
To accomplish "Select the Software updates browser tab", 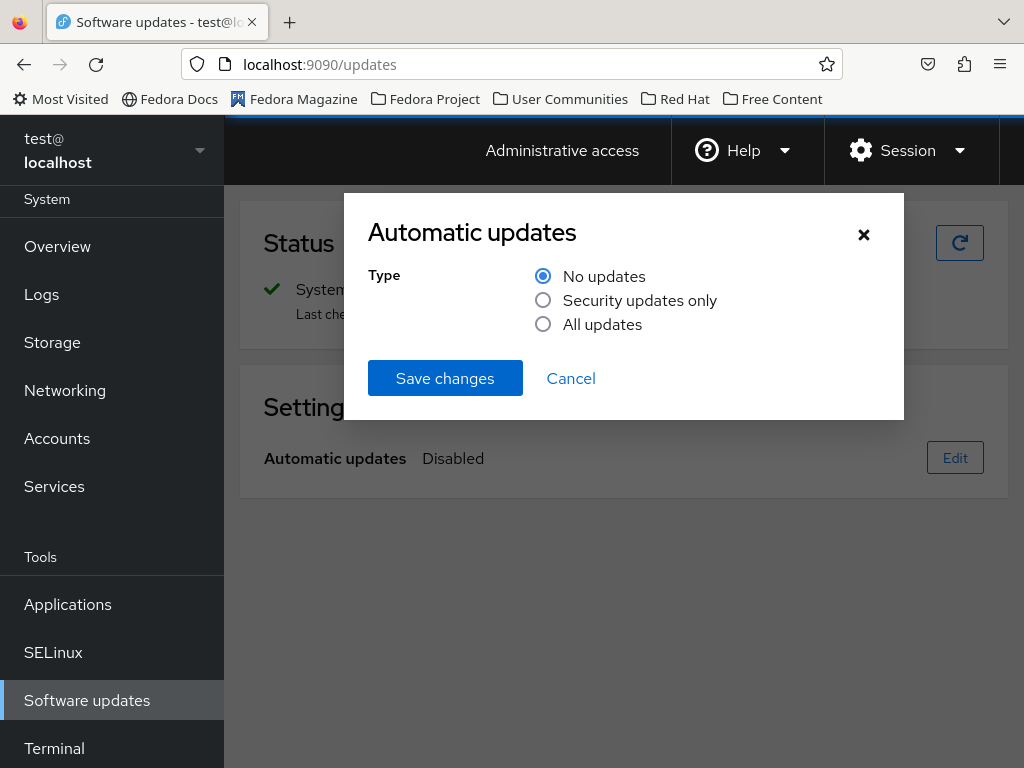I will 157,22.
